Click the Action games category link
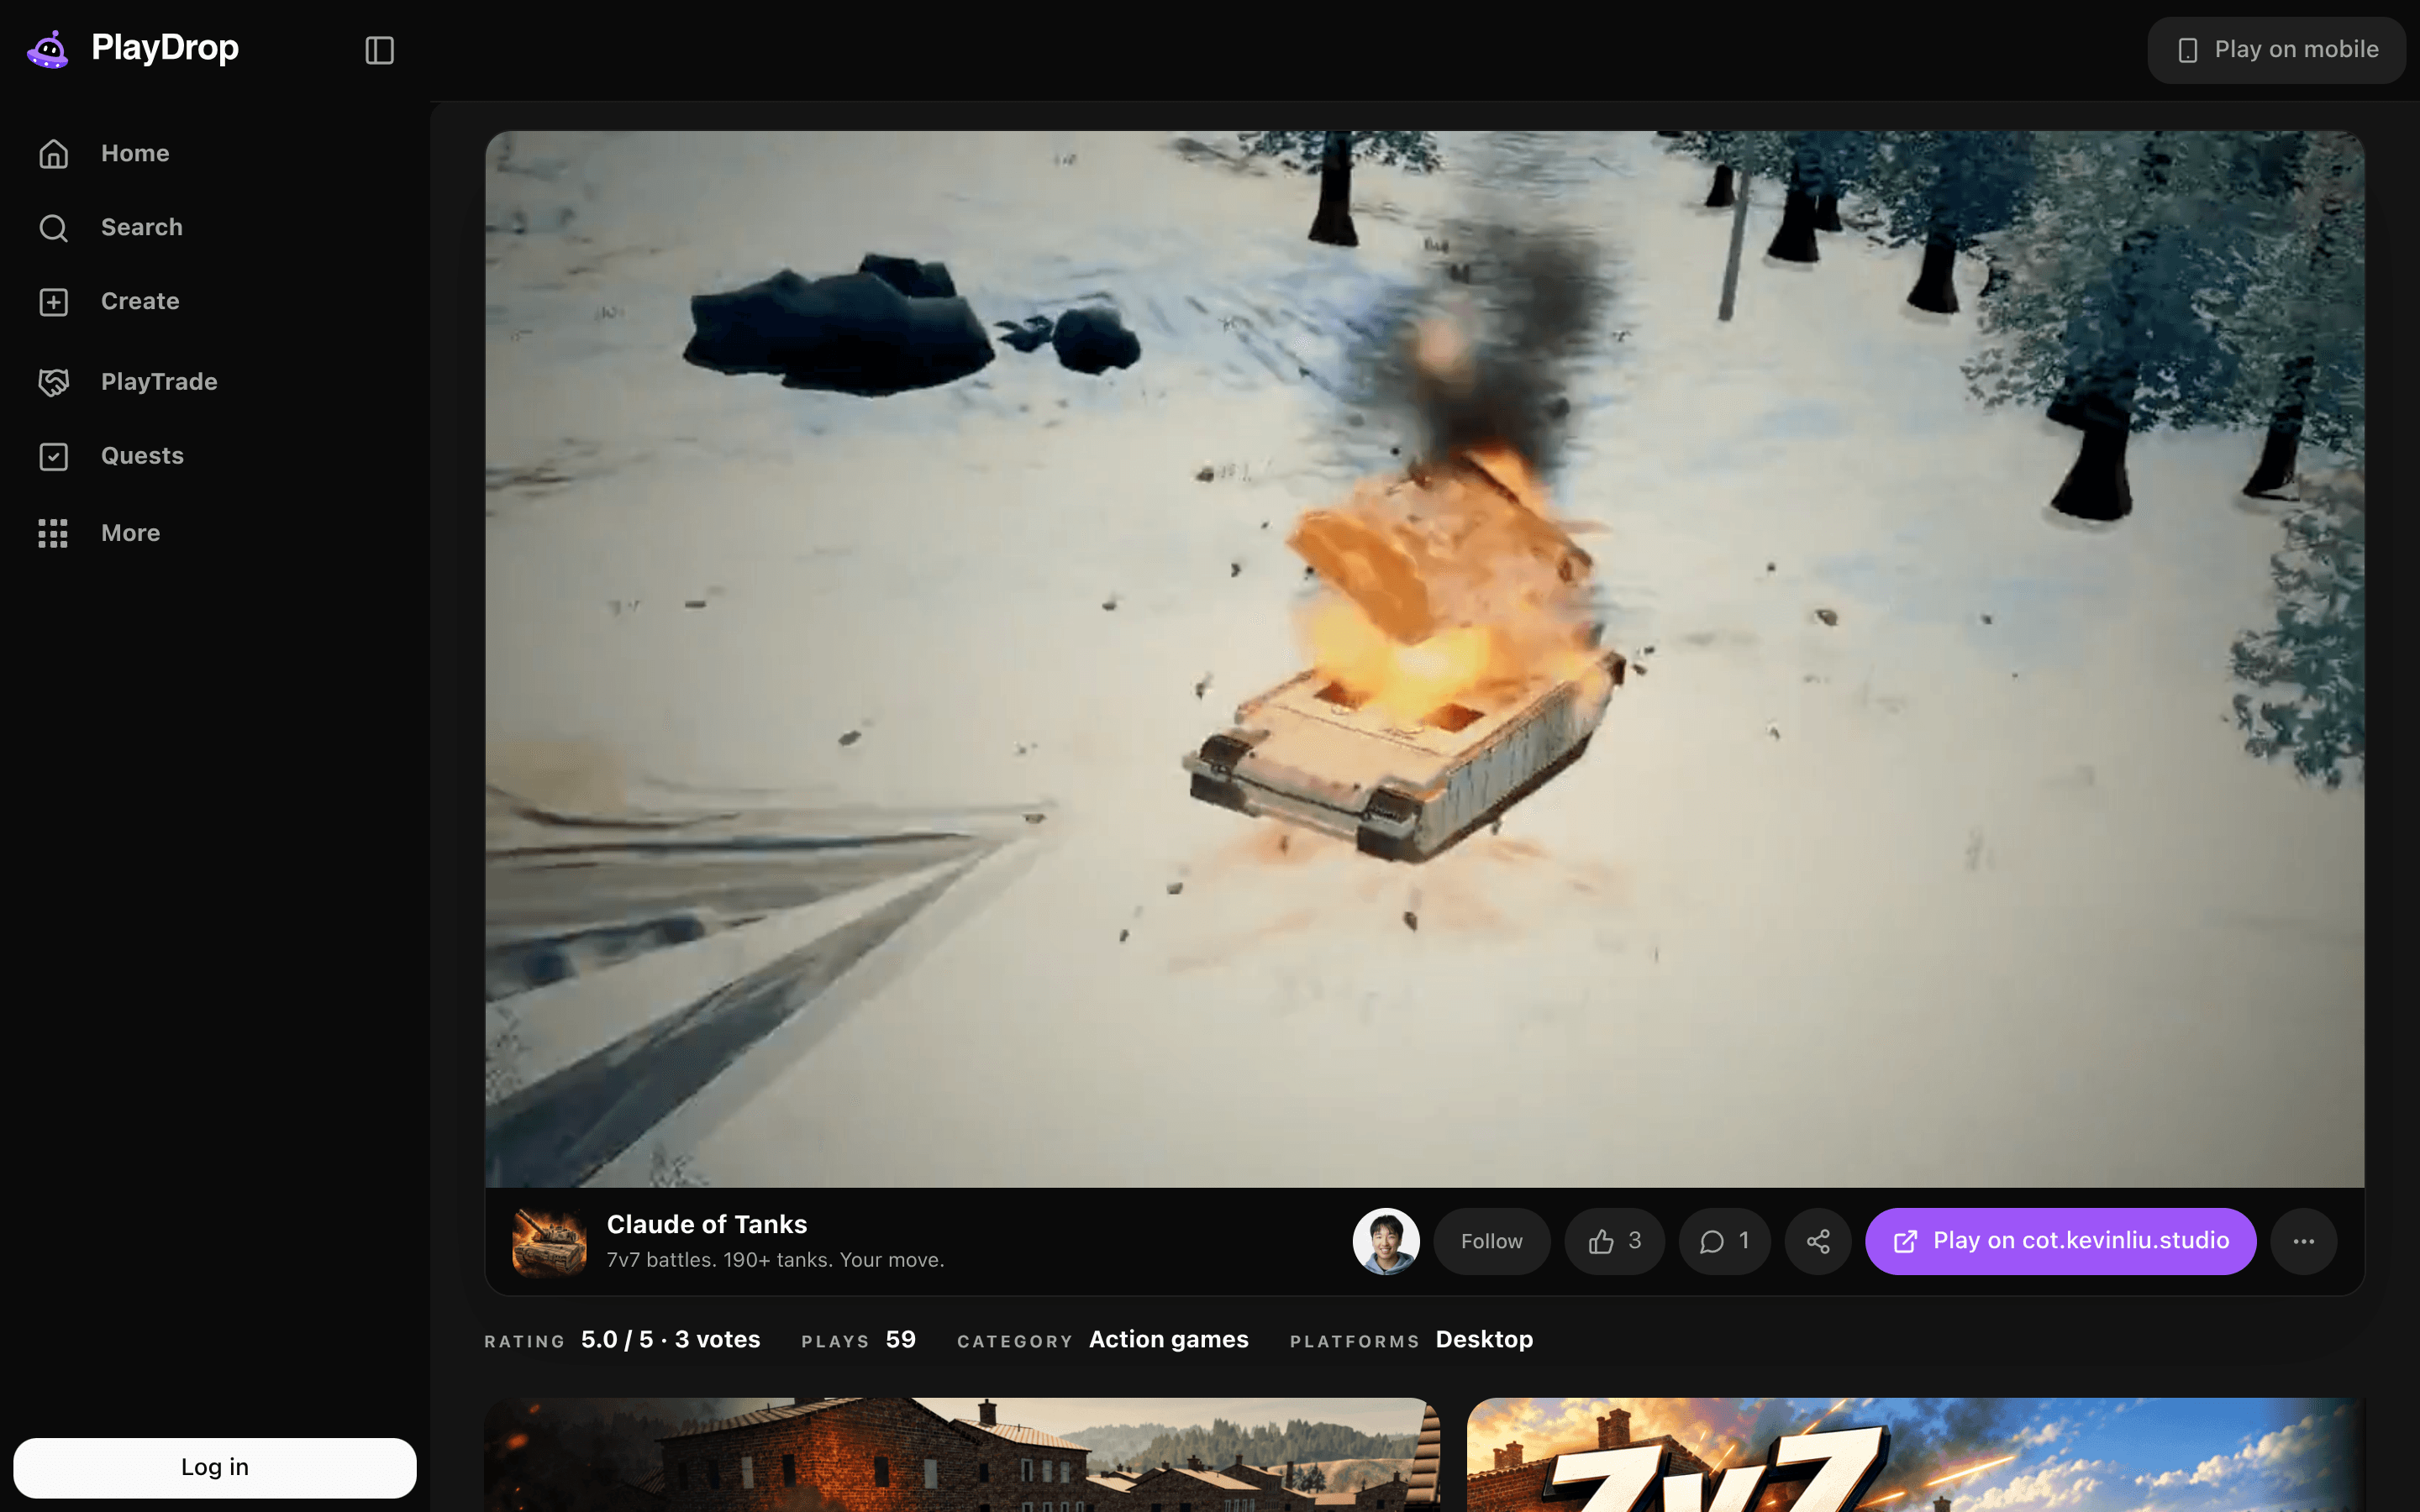This screenshot has width=2420, height=1512. (1168, 1339)
